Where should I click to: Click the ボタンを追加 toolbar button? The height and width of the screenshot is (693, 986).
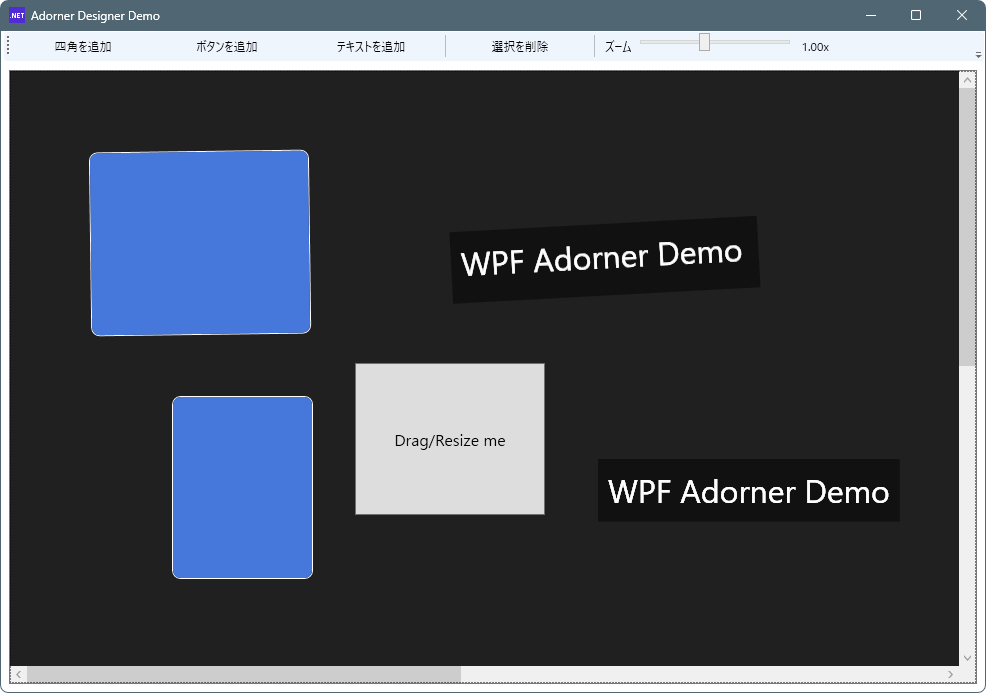[x=227, y=47]
